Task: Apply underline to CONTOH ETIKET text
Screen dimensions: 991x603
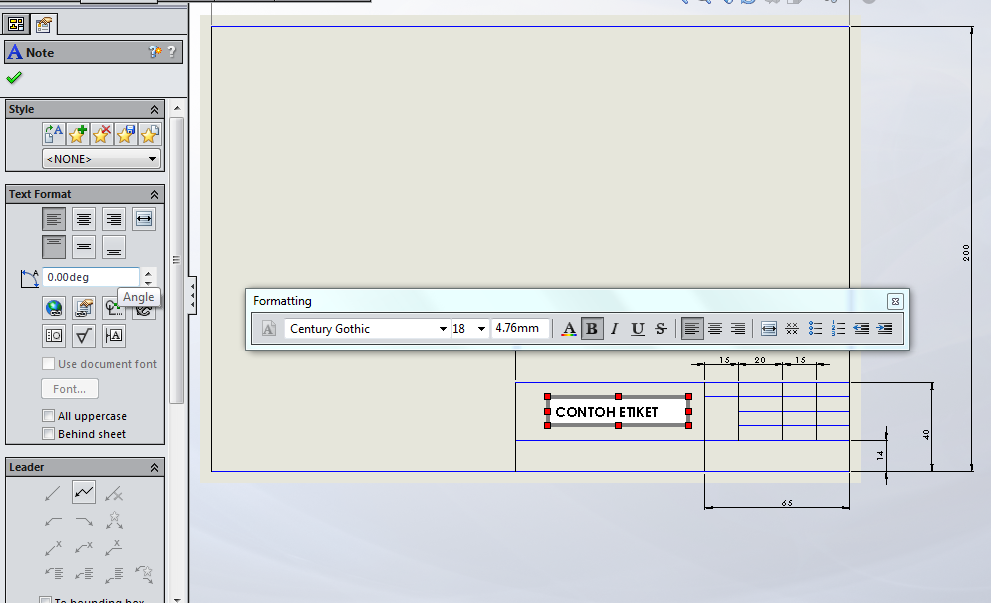Action: point(638,328)
